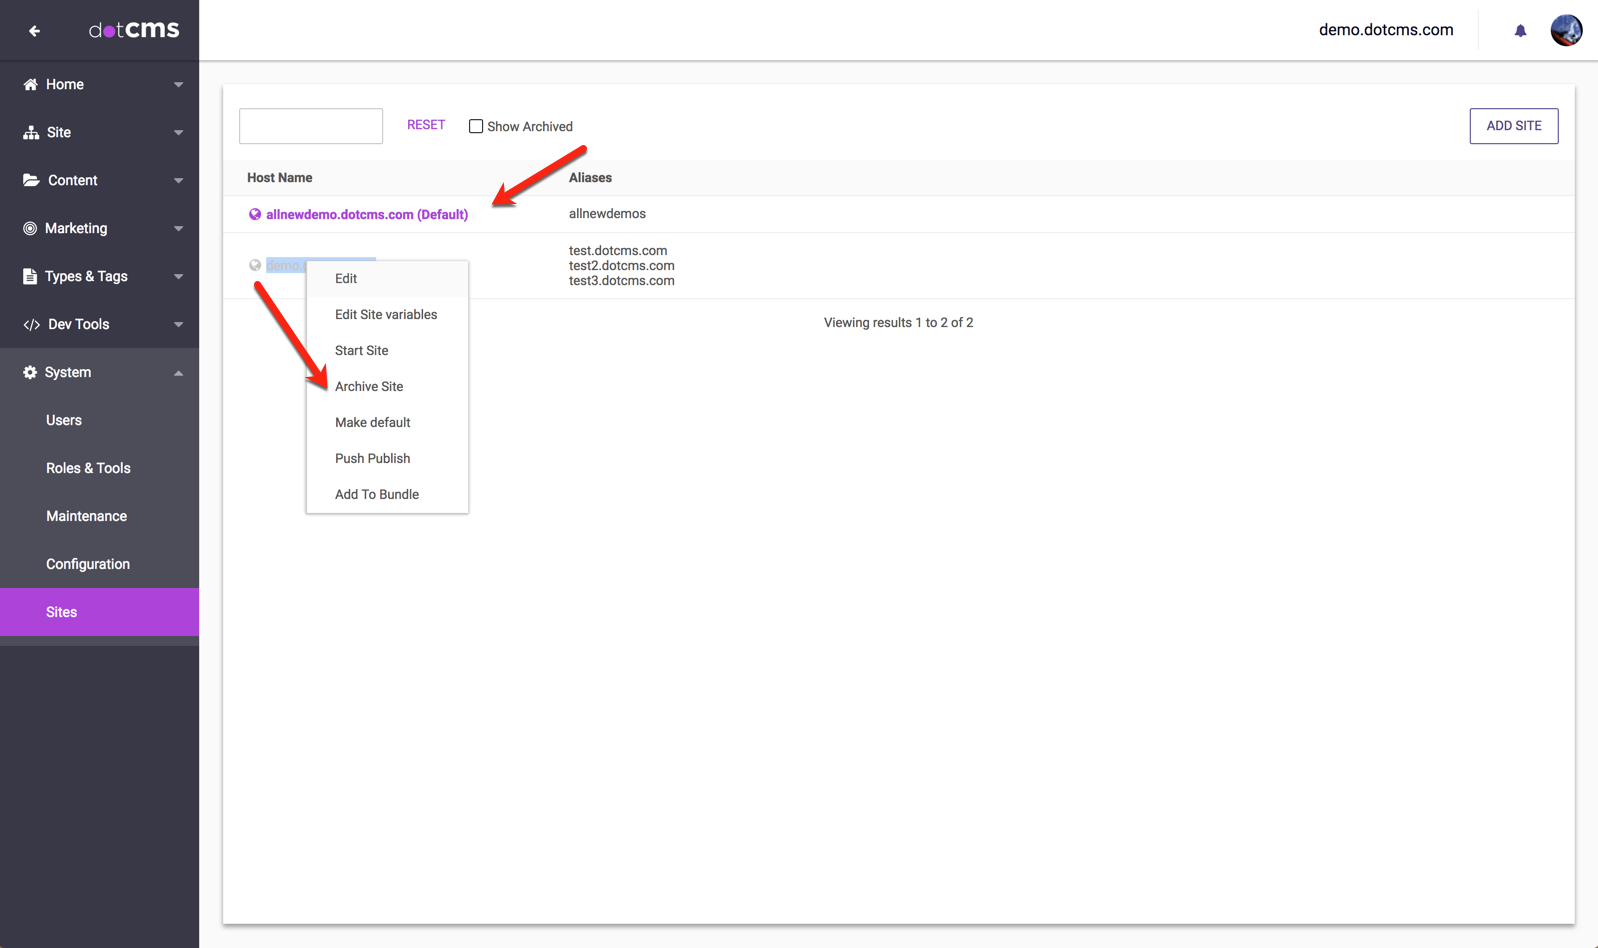Focus the site search input field
The image size is (1598, 948).
click(x=311, y=126)
